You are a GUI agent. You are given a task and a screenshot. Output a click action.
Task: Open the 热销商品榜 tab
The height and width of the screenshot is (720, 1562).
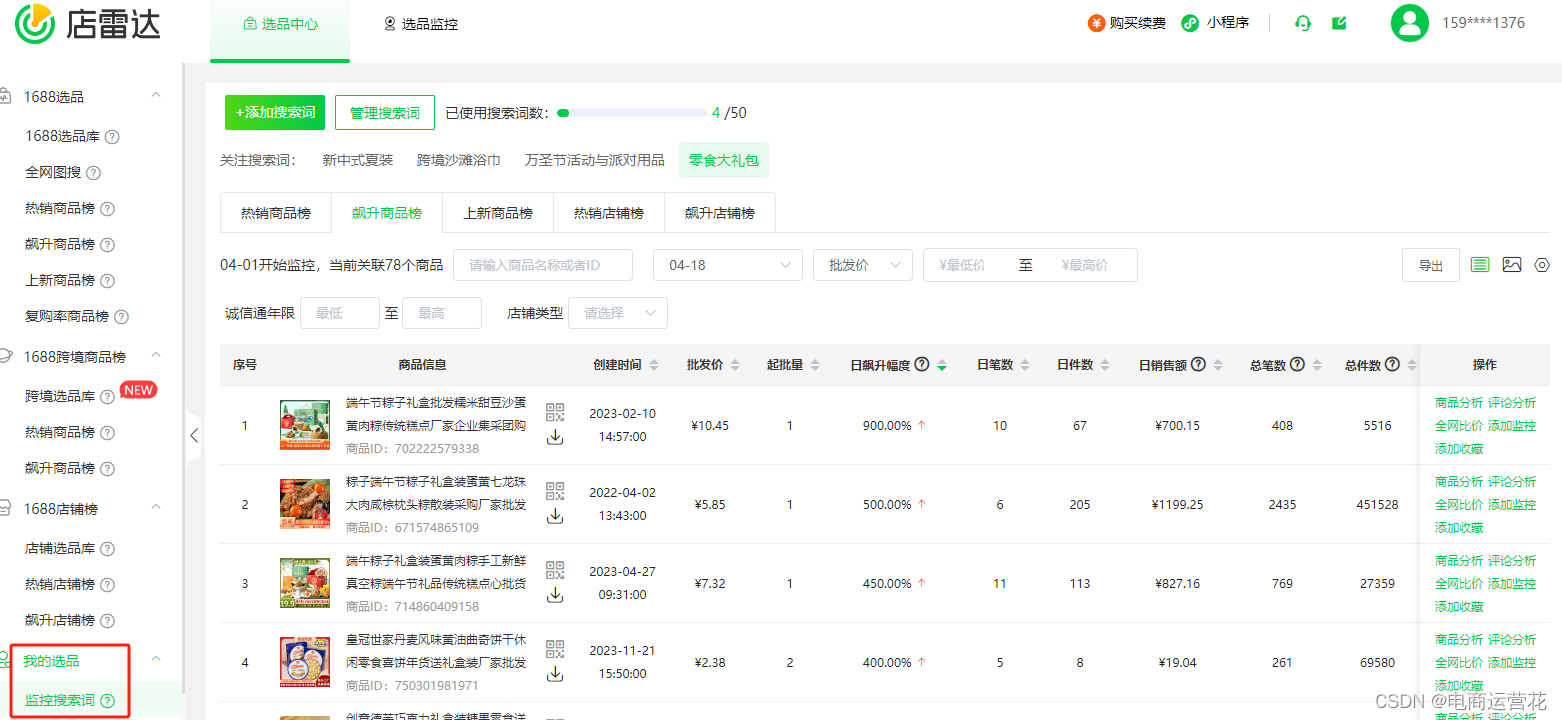(x=276, y=213)
